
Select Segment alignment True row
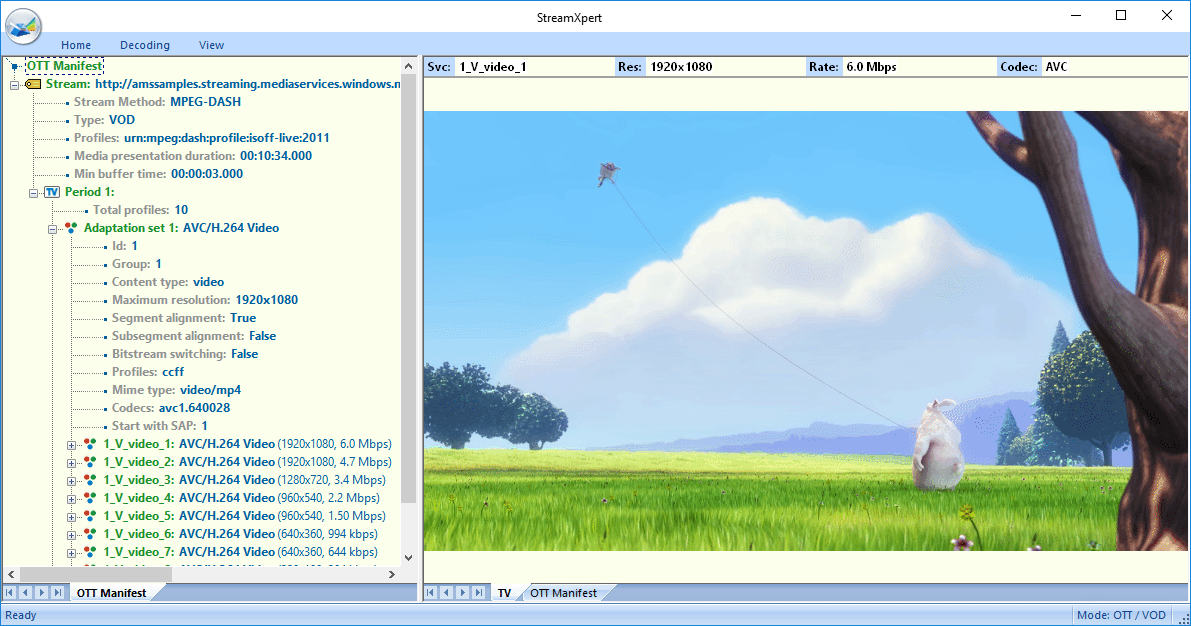pyautogui.click(x=184, y=318)
